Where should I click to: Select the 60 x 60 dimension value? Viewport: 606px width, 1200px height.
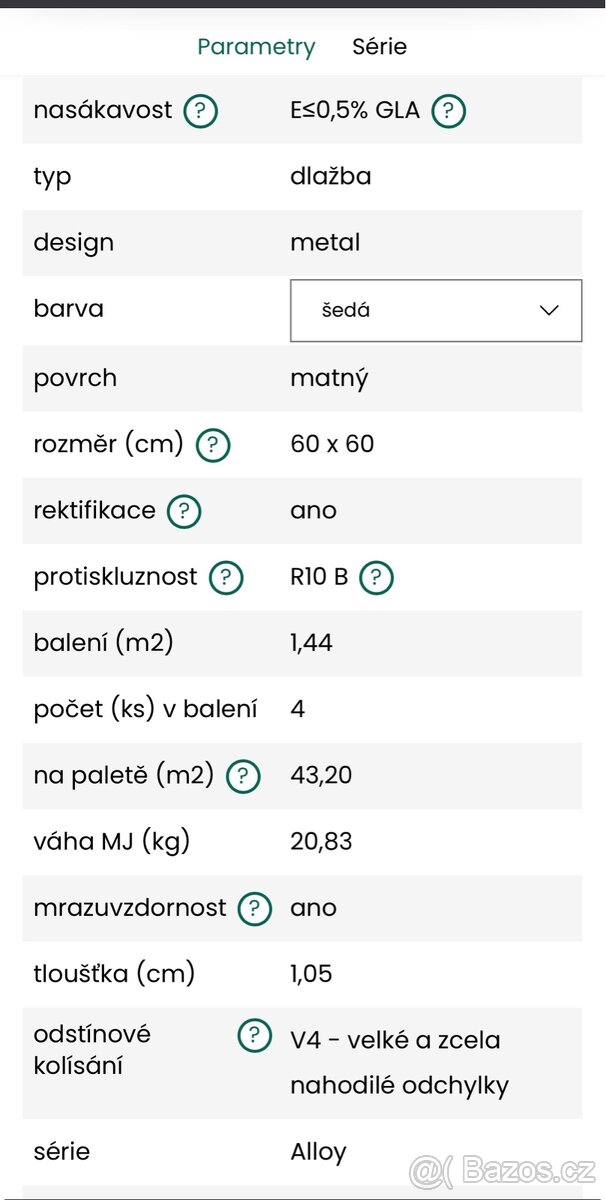[x=332, y=444]
